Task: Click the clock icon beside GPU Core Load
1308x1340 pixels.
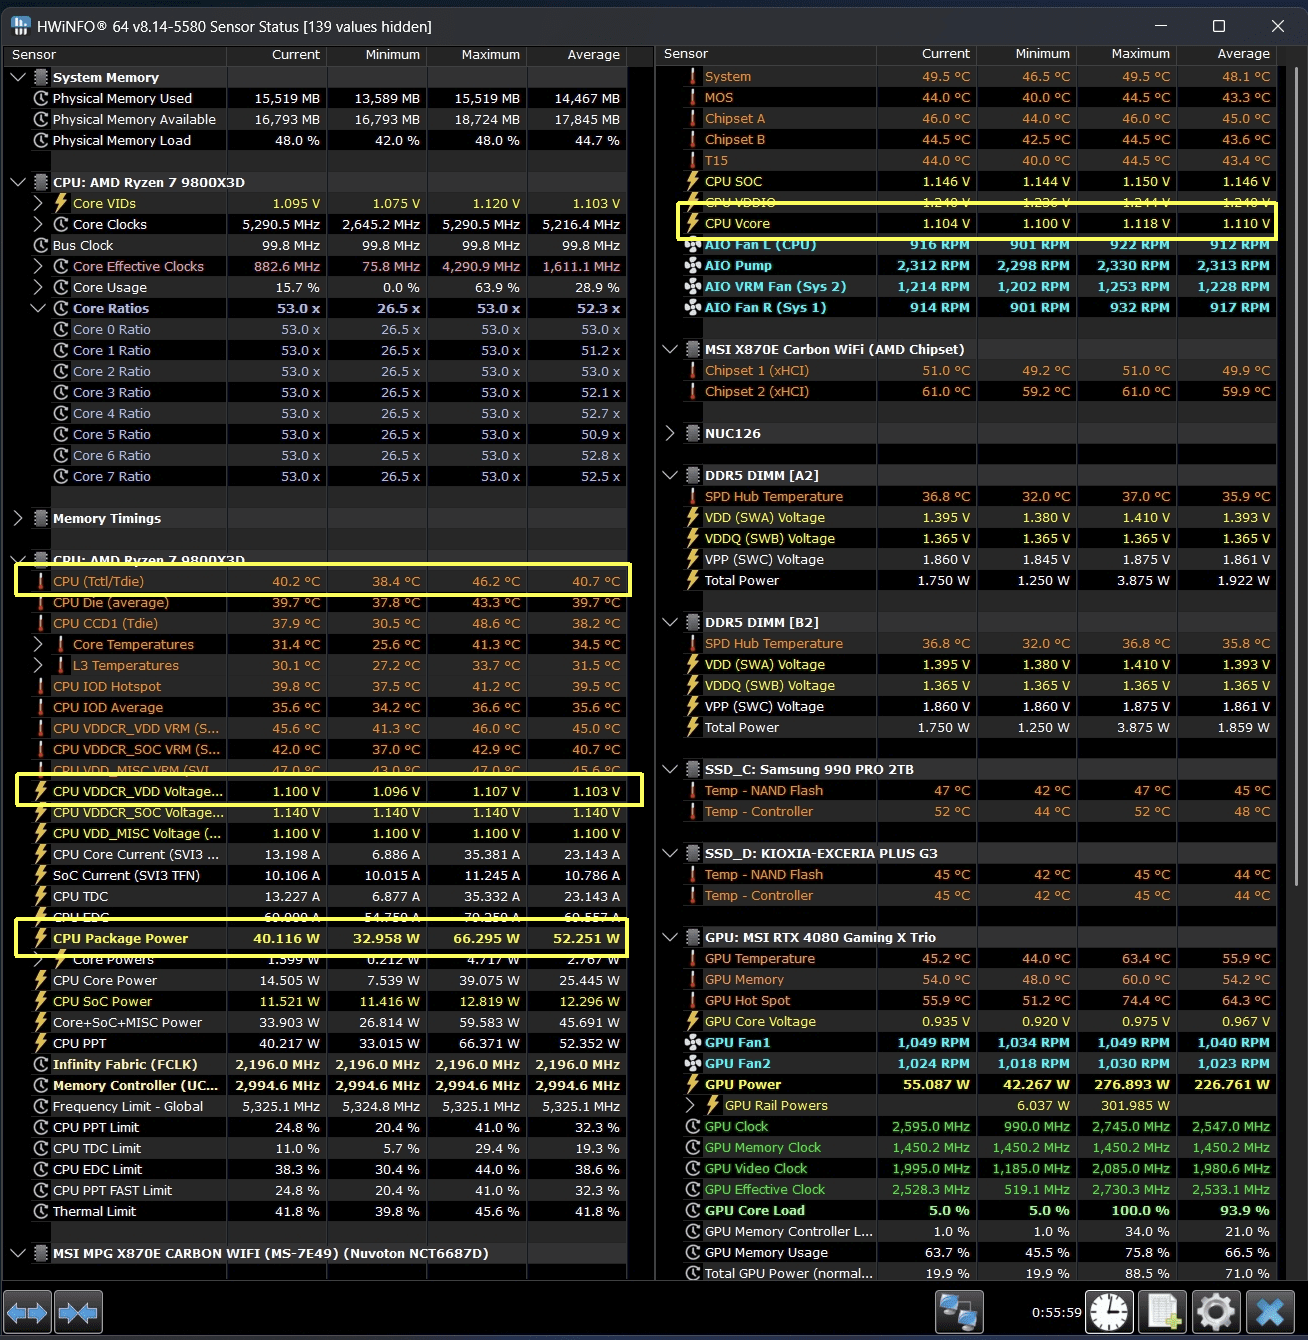Action: [x=692, y=1210]
